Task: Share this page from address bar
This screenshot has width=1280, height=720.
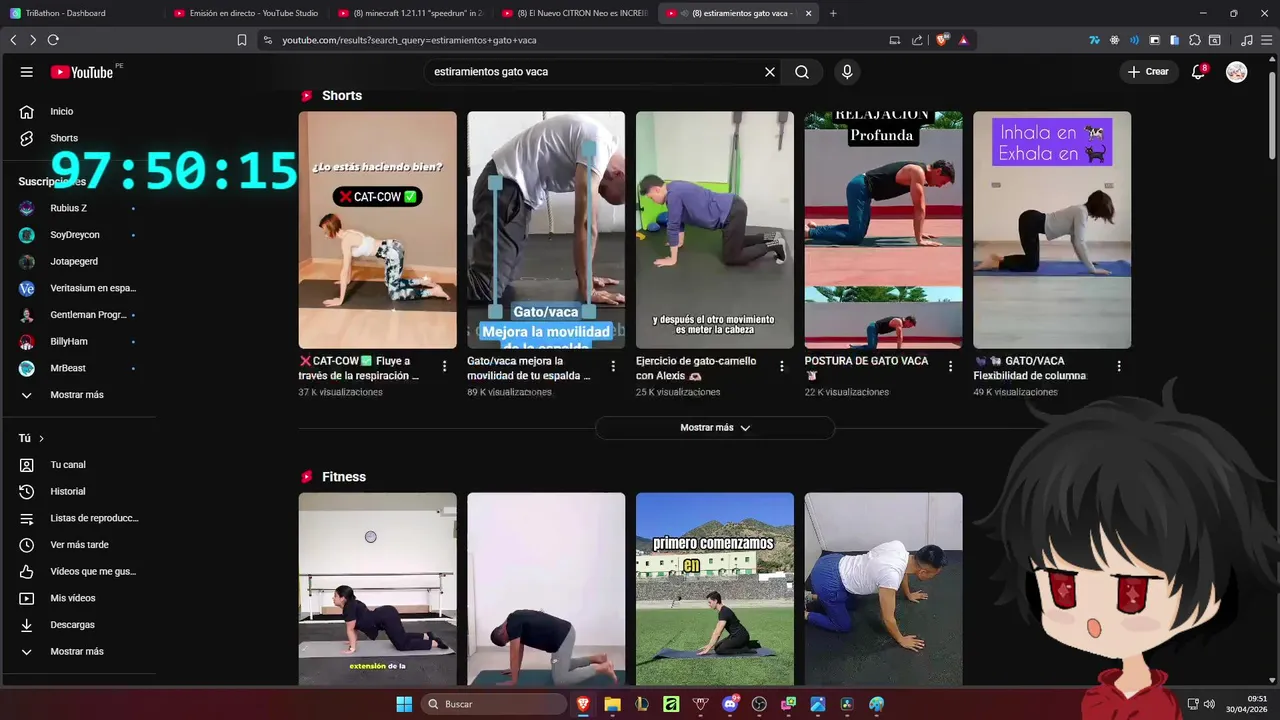Action: click(916, 40)
